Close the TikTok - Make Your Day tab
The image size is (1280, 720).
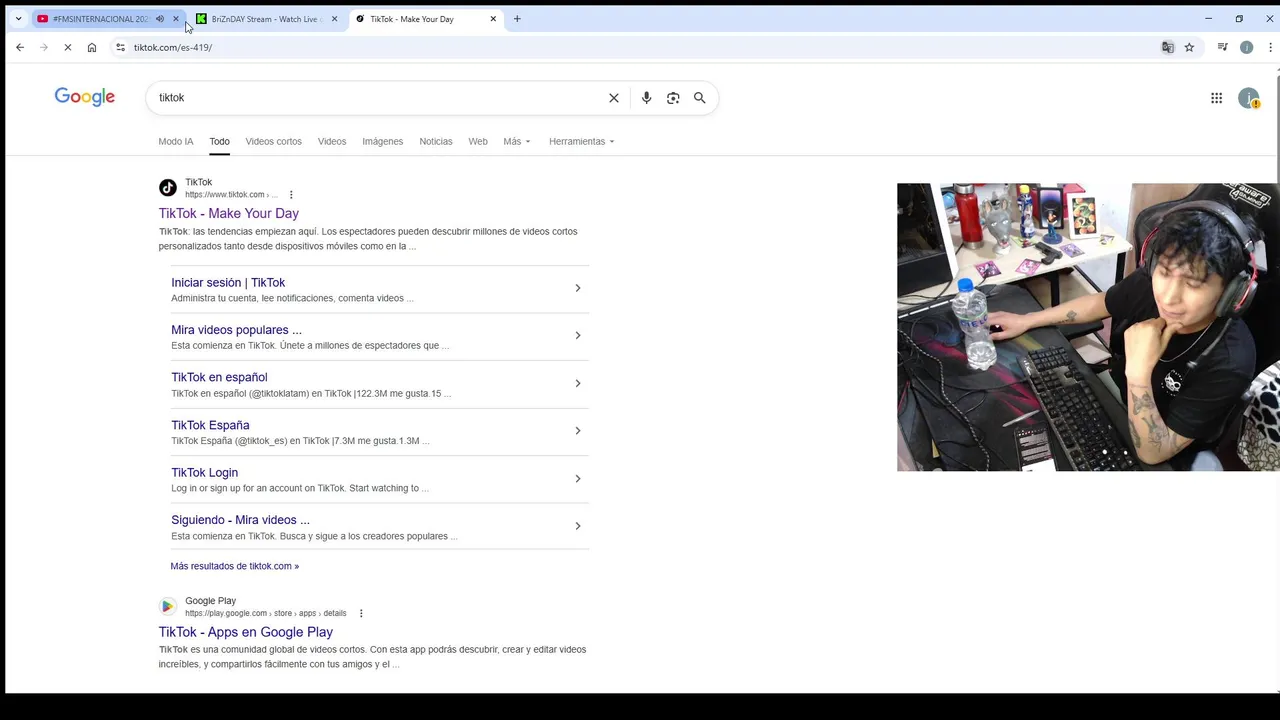[493, 19]
